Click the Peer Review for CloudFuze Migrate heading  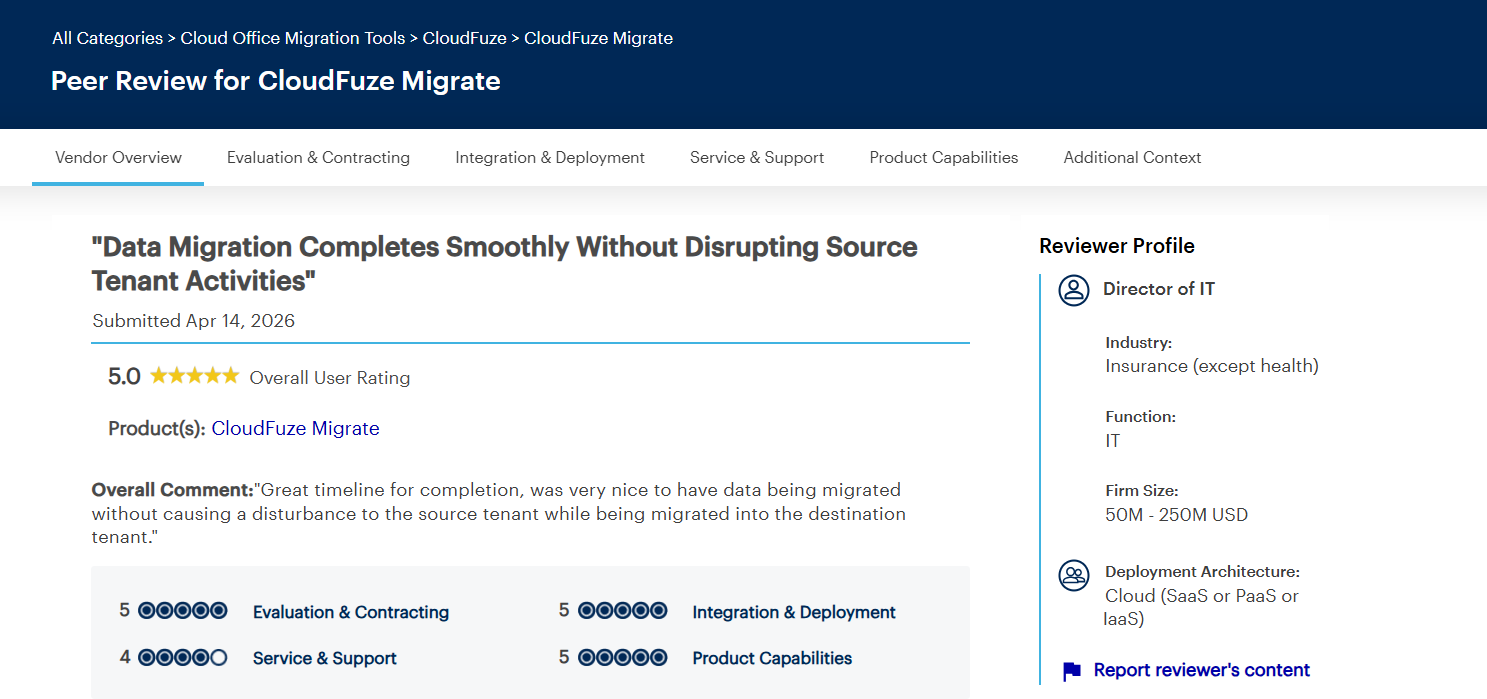(x=276, y=81)
